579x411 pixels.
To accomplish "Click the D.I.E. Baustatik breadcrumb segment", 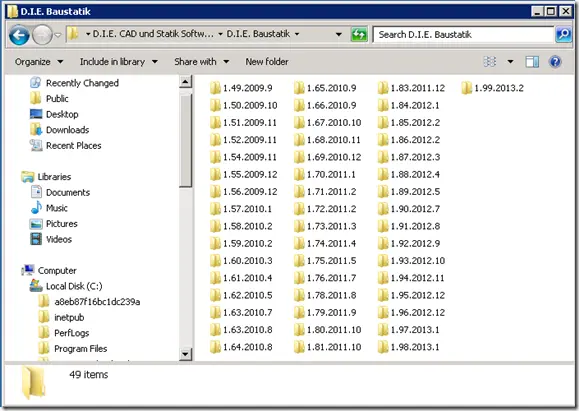I will coord(258,34).
